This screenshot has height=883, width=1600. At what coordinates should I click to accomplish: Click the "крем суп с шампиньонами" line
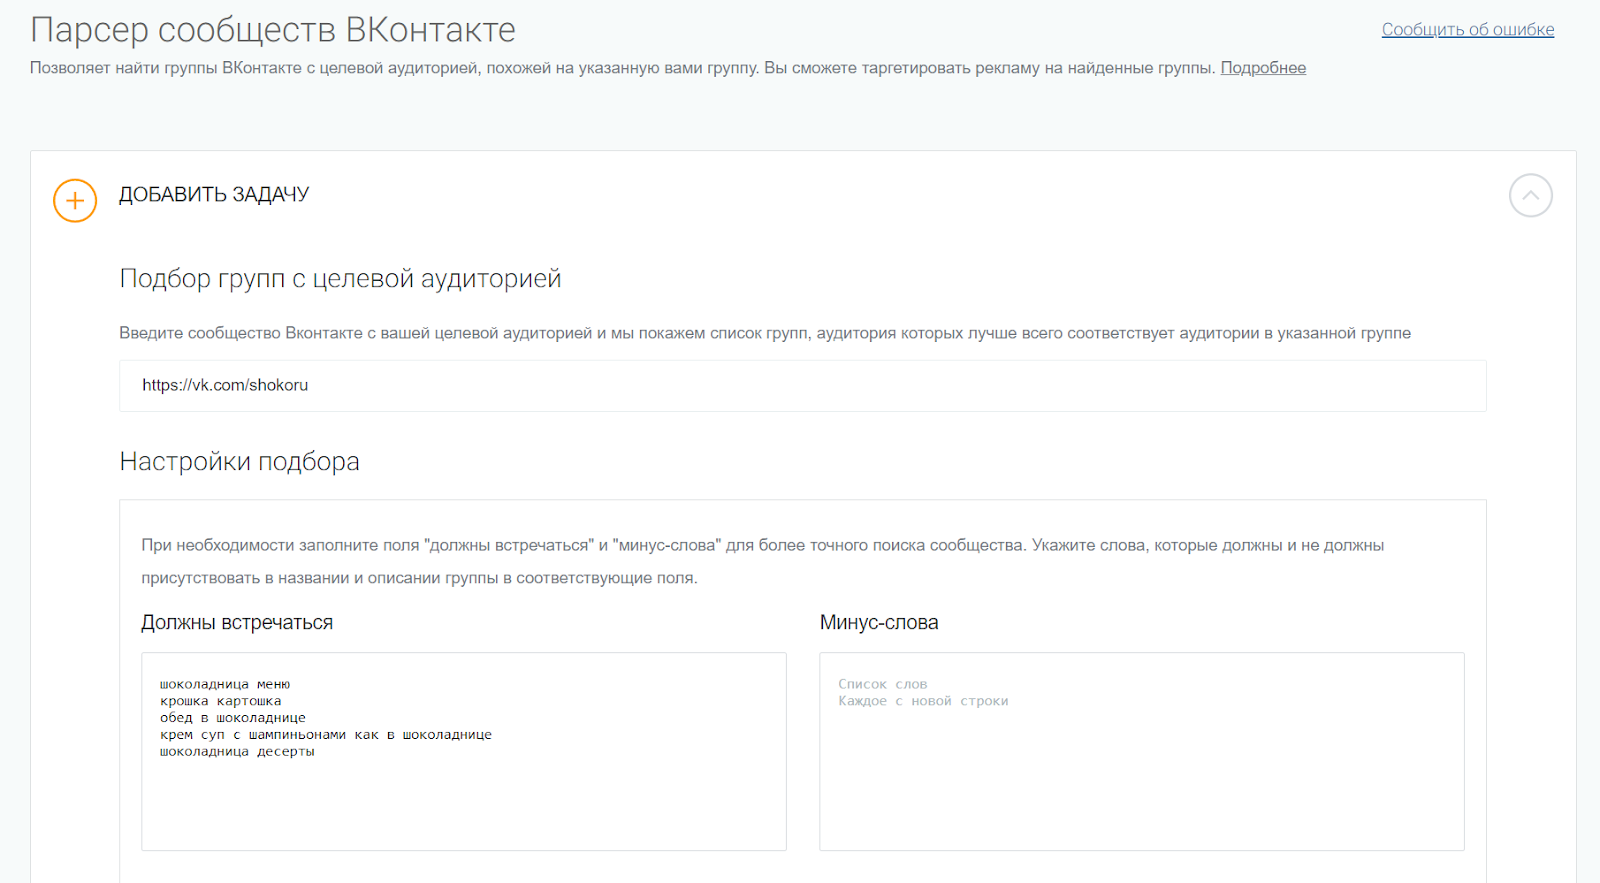(x=326, y=735)
